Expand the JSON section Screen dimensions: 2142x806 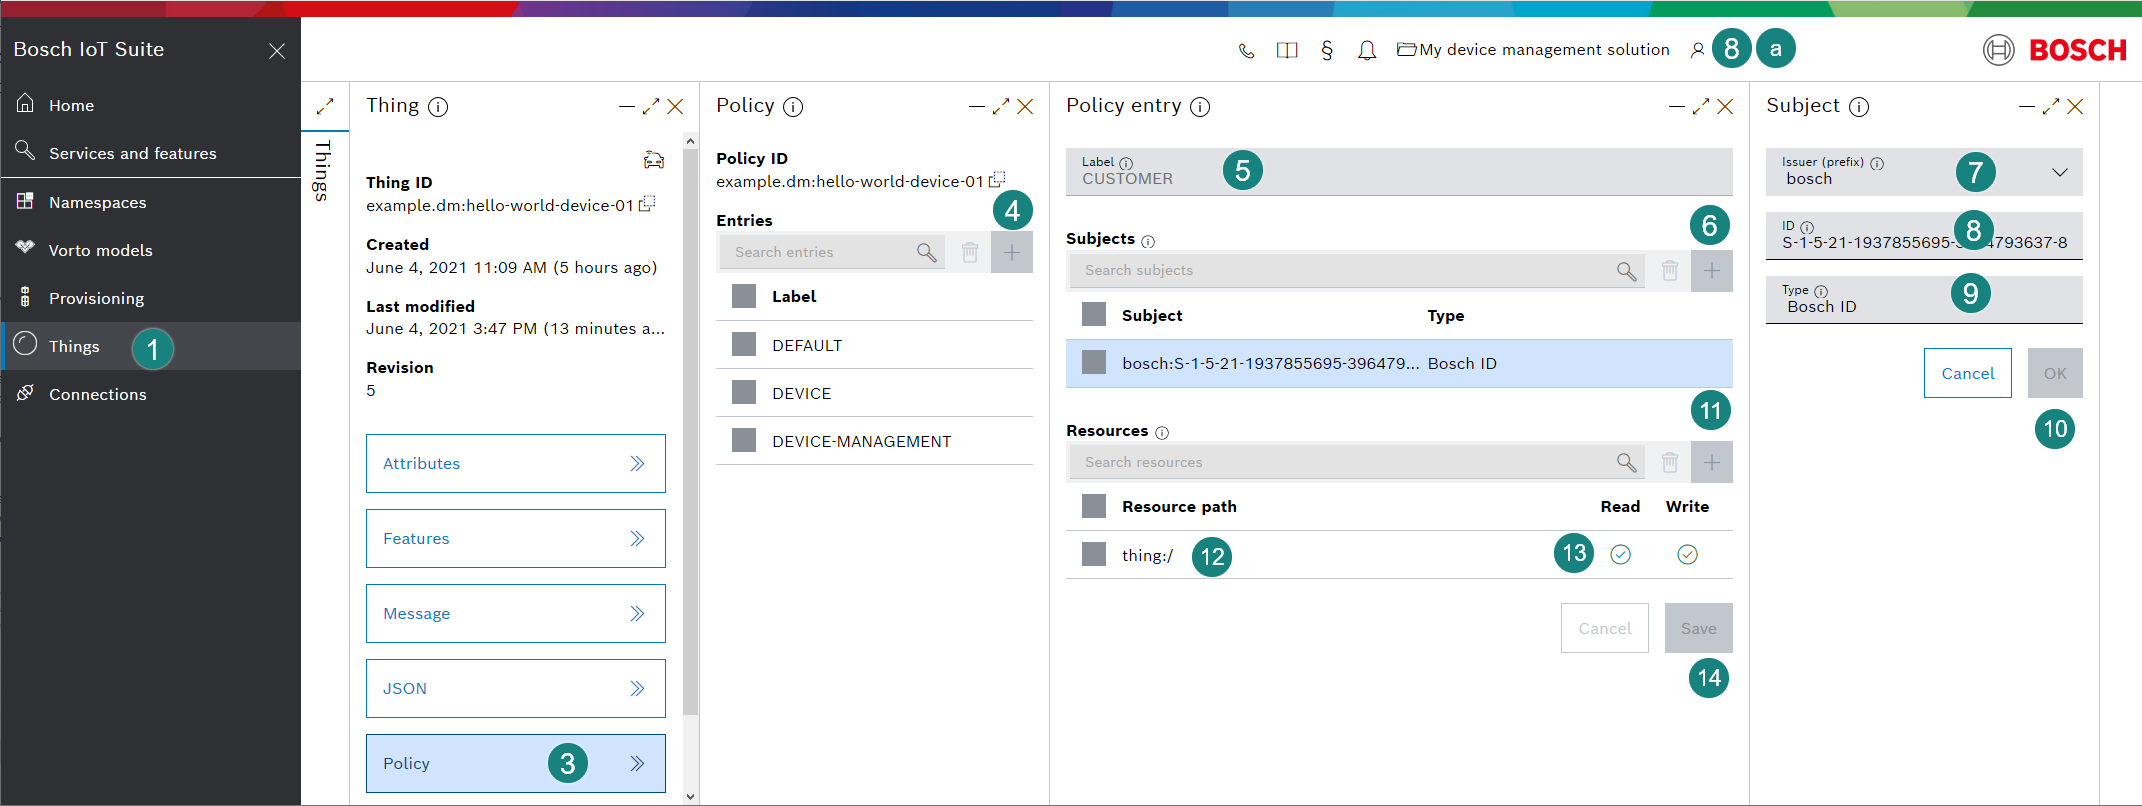(x=516, y=688)
